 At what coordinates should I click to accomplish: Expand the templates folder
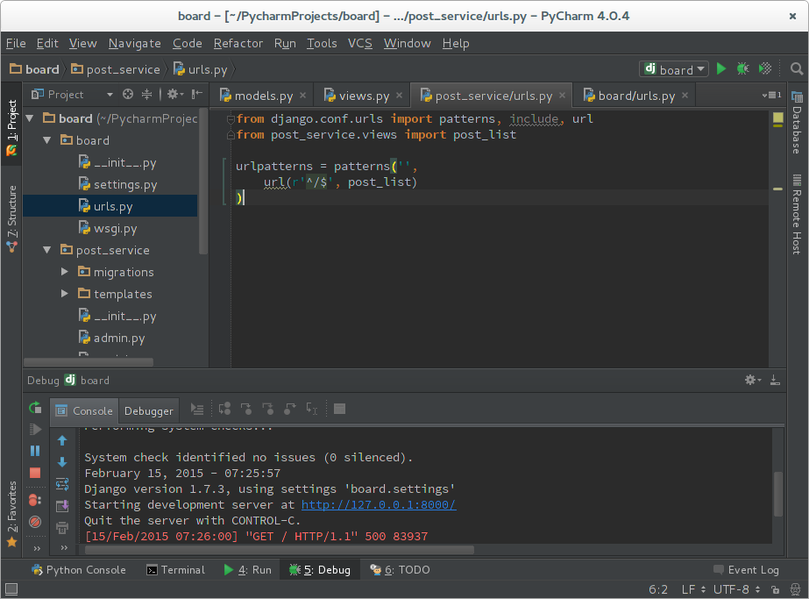coord(64,294)
